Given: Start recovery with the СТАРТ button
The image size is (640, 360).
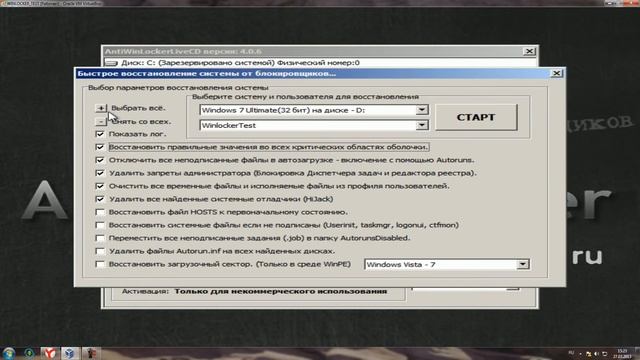Looking at the screenshot, I should tap(476, 117).
